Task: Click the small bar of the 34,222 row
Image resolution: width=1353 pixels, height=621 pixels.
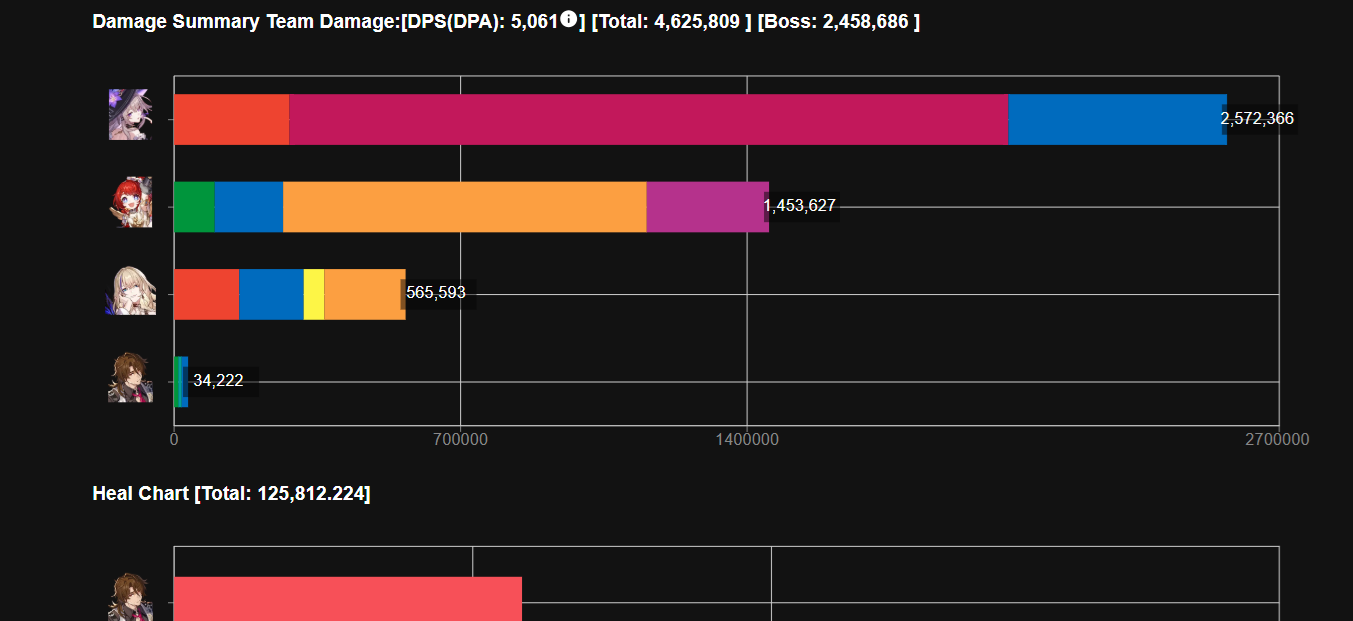Action: [181, 382]
